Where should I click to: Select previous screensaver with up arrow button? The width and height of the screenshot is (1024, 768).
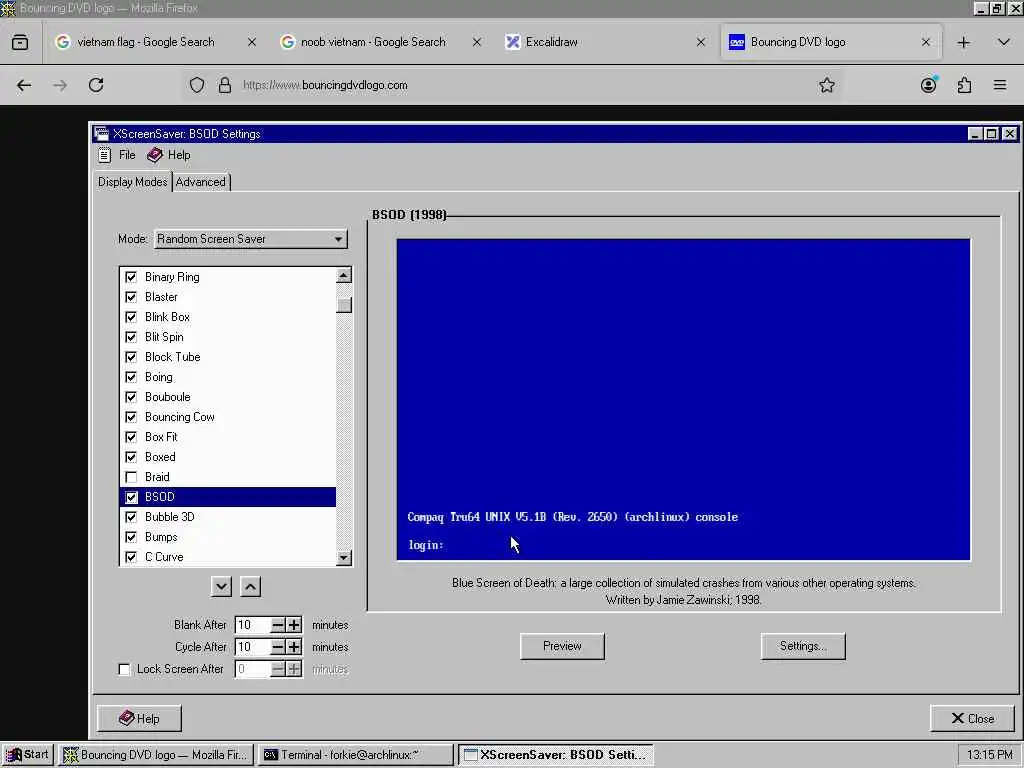click(x=251, y=586)
